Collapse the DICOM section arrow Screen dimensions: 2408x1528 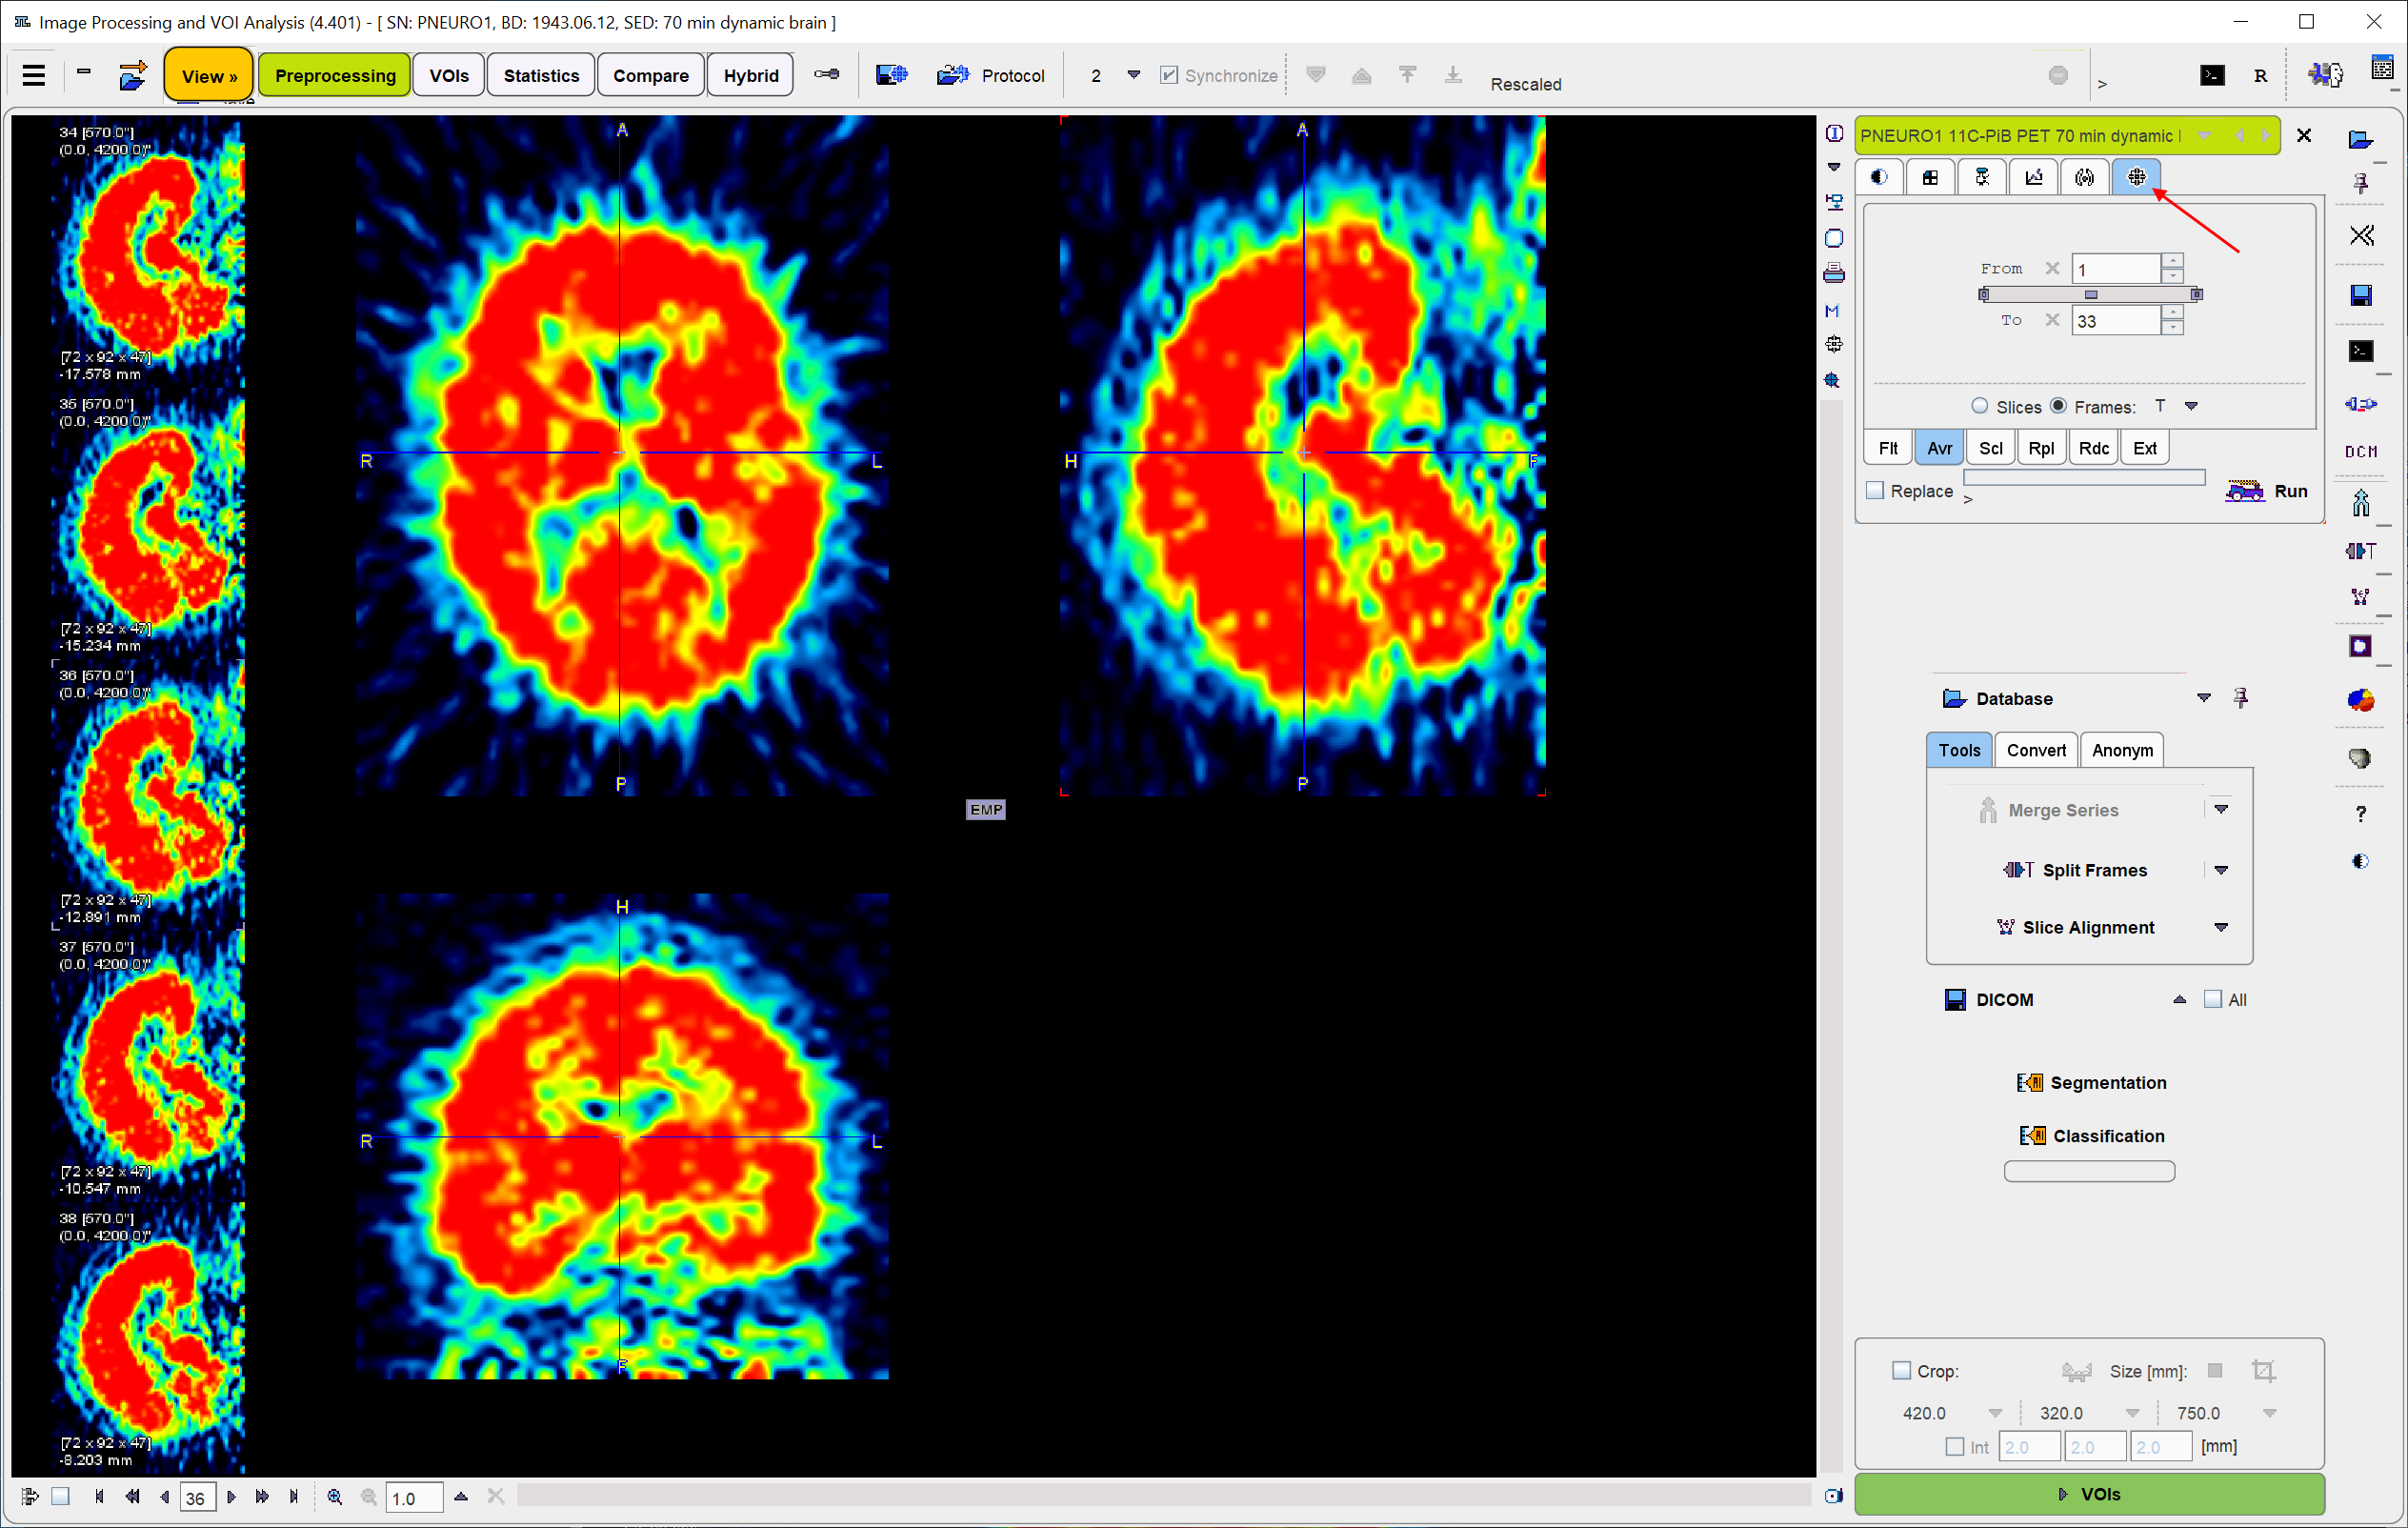tap(2179, 999)
